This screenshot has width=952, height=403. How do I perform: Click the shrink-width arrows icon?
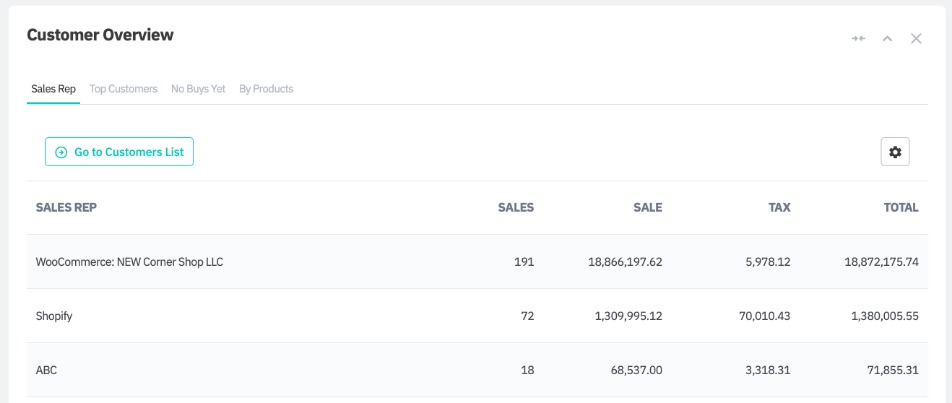tap(857, 38)
